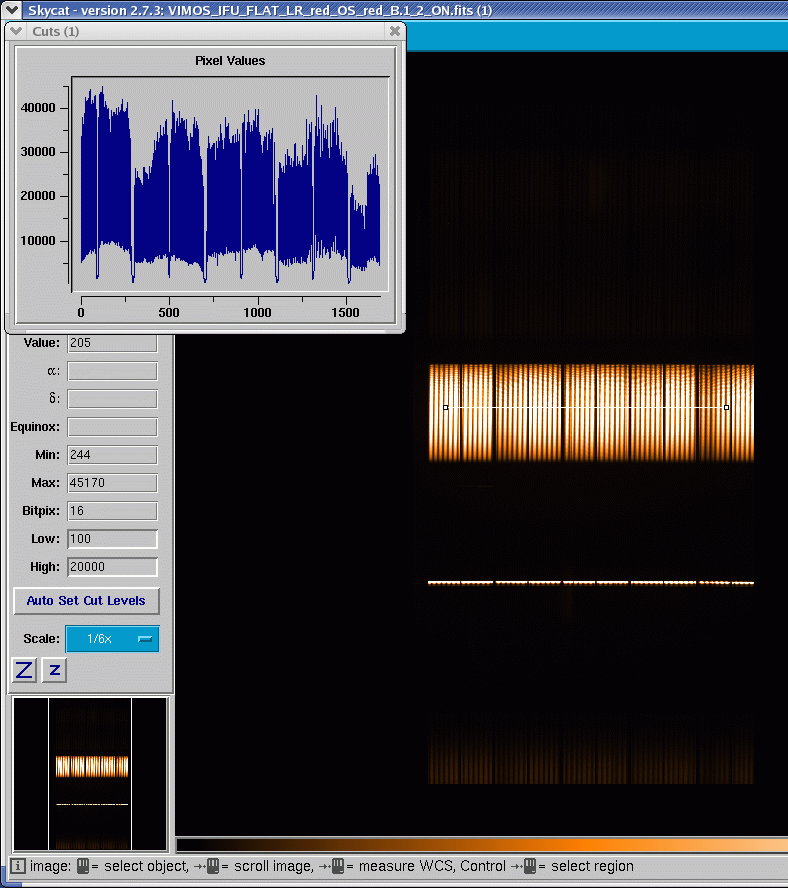Click the small z zoom-out button
This screenshot has width=788, height=888.
[x=55, y=670]
